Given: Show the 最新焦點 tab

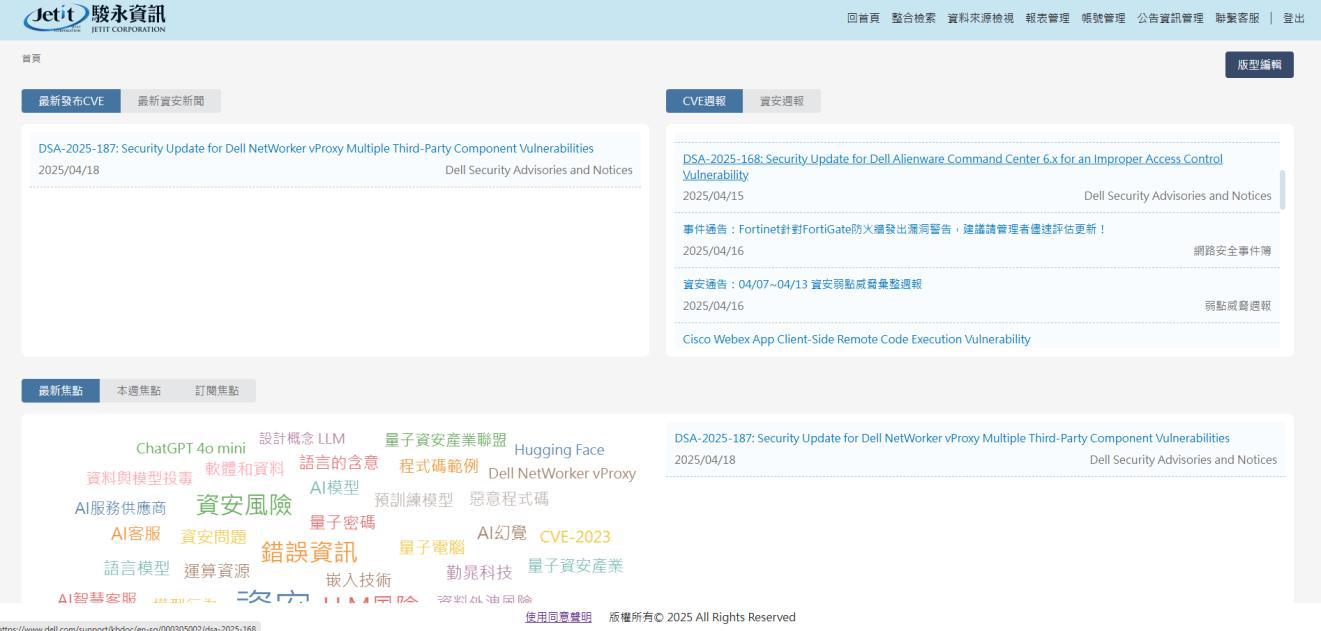Looking at the screenshot, I should point(61,391).
